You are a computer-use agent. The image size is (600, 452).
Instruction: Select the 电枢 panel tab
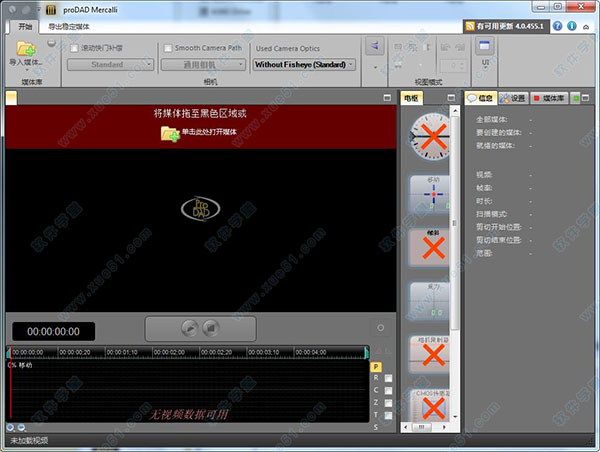click(411, 98)
